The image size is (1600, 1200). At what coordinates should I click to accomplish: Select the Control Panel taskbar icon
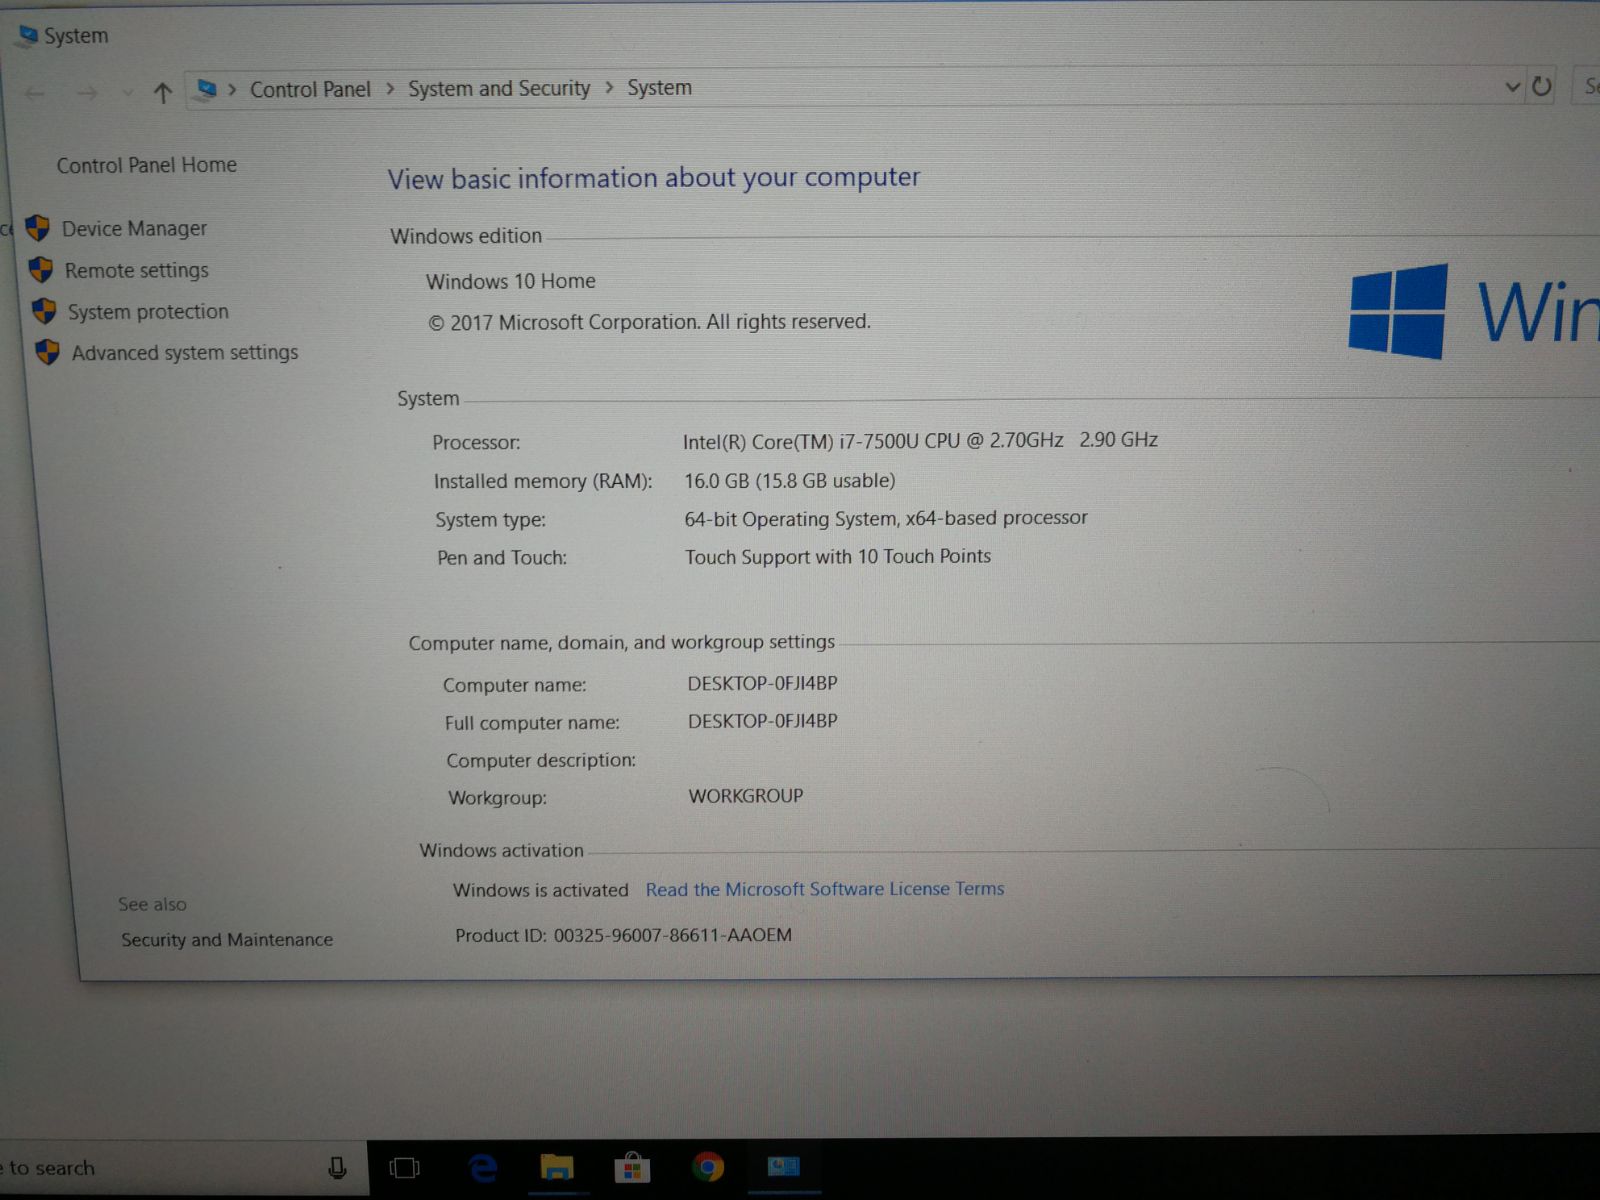click(x=783, y=1166)
